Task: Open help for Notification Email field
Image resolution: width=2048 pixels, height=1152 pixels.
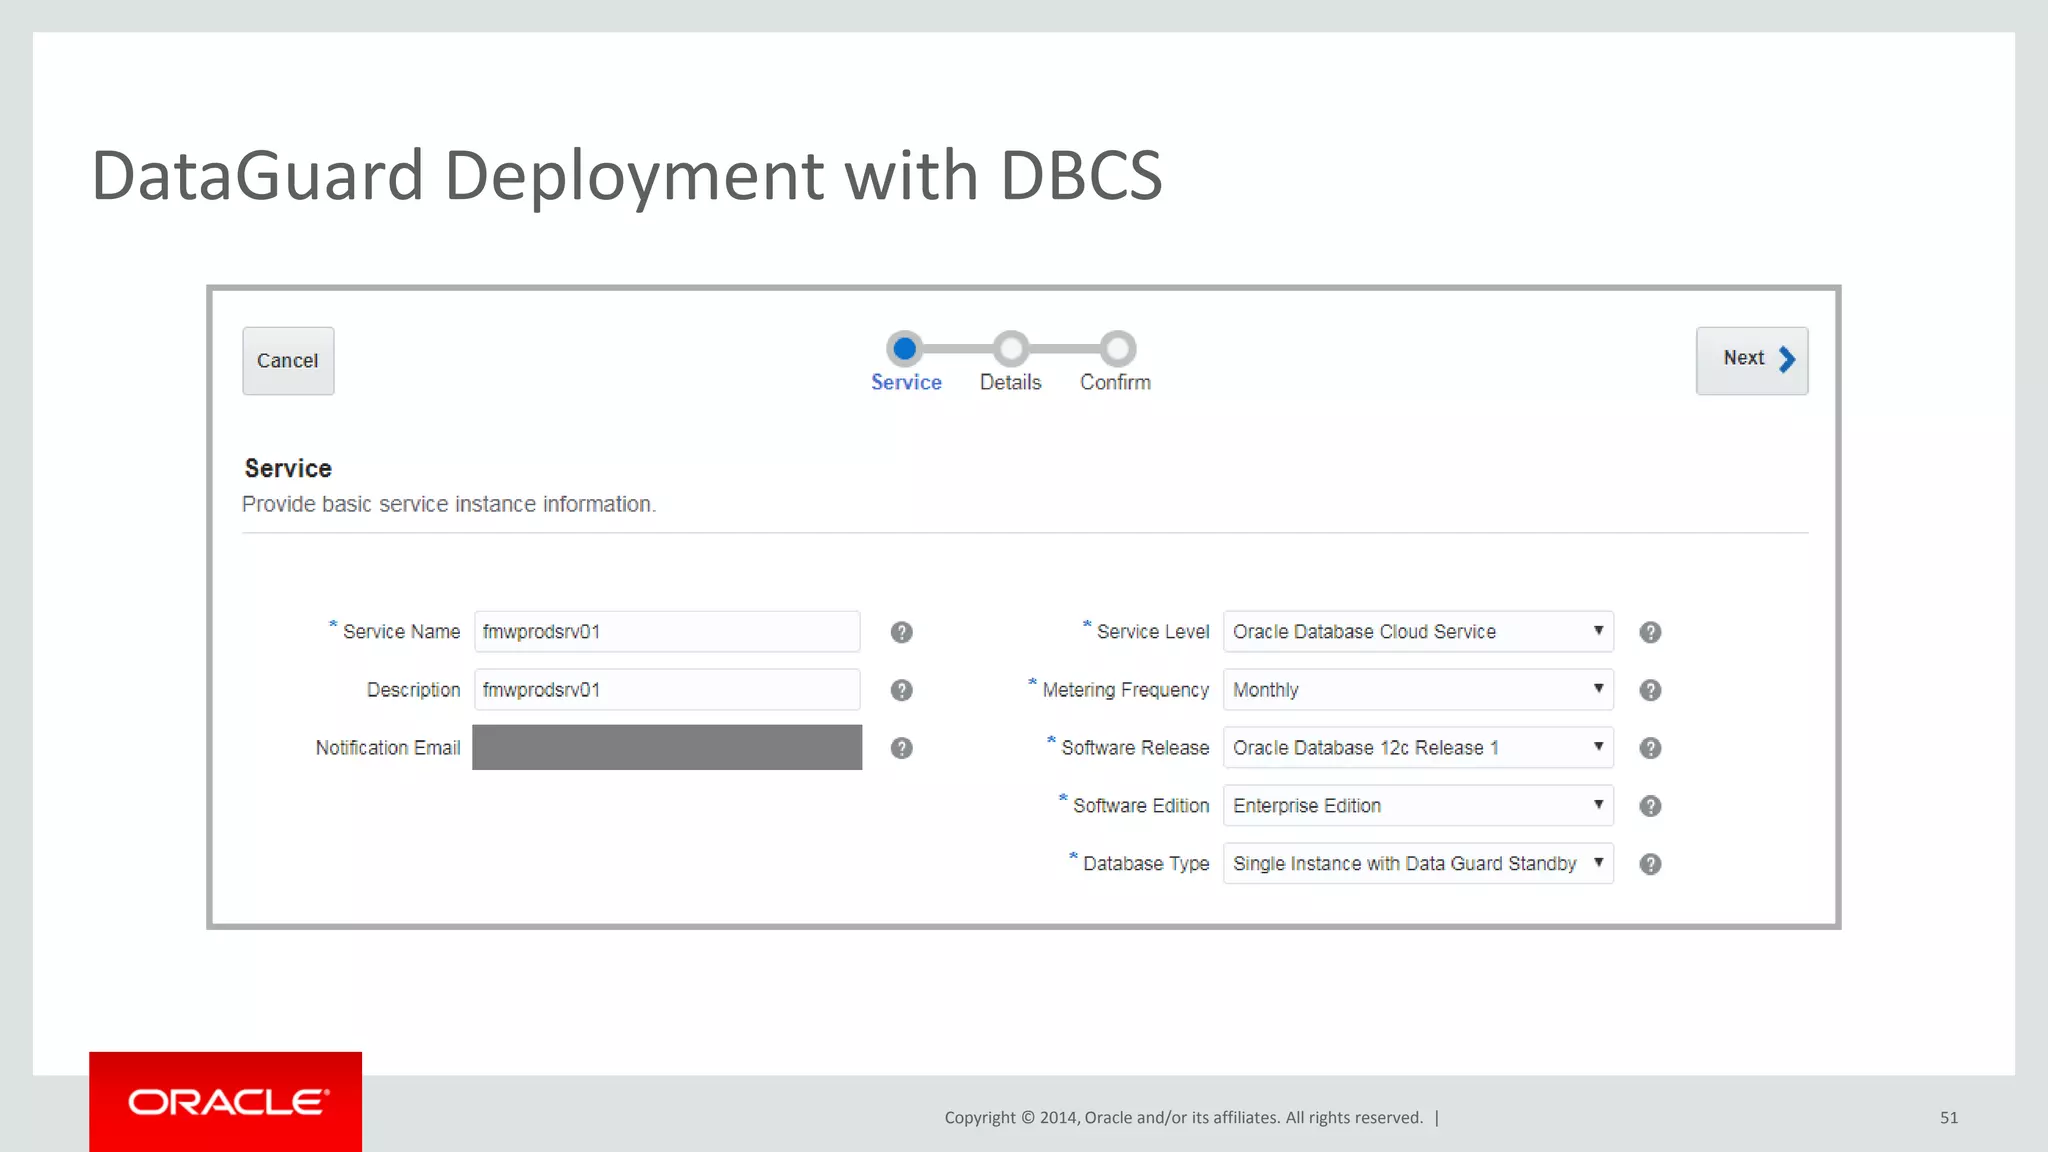Action: [x=901, y=748]
